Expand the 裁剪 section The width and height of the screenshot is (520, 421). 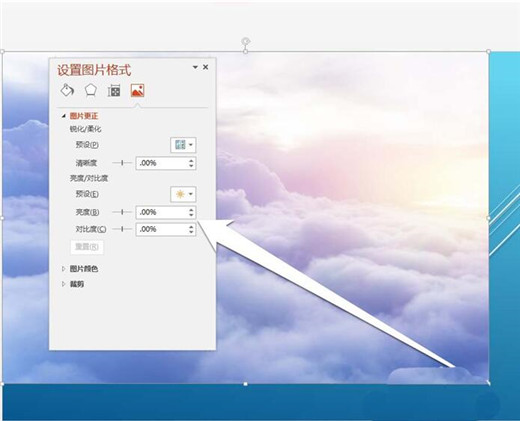click(63, 284)
